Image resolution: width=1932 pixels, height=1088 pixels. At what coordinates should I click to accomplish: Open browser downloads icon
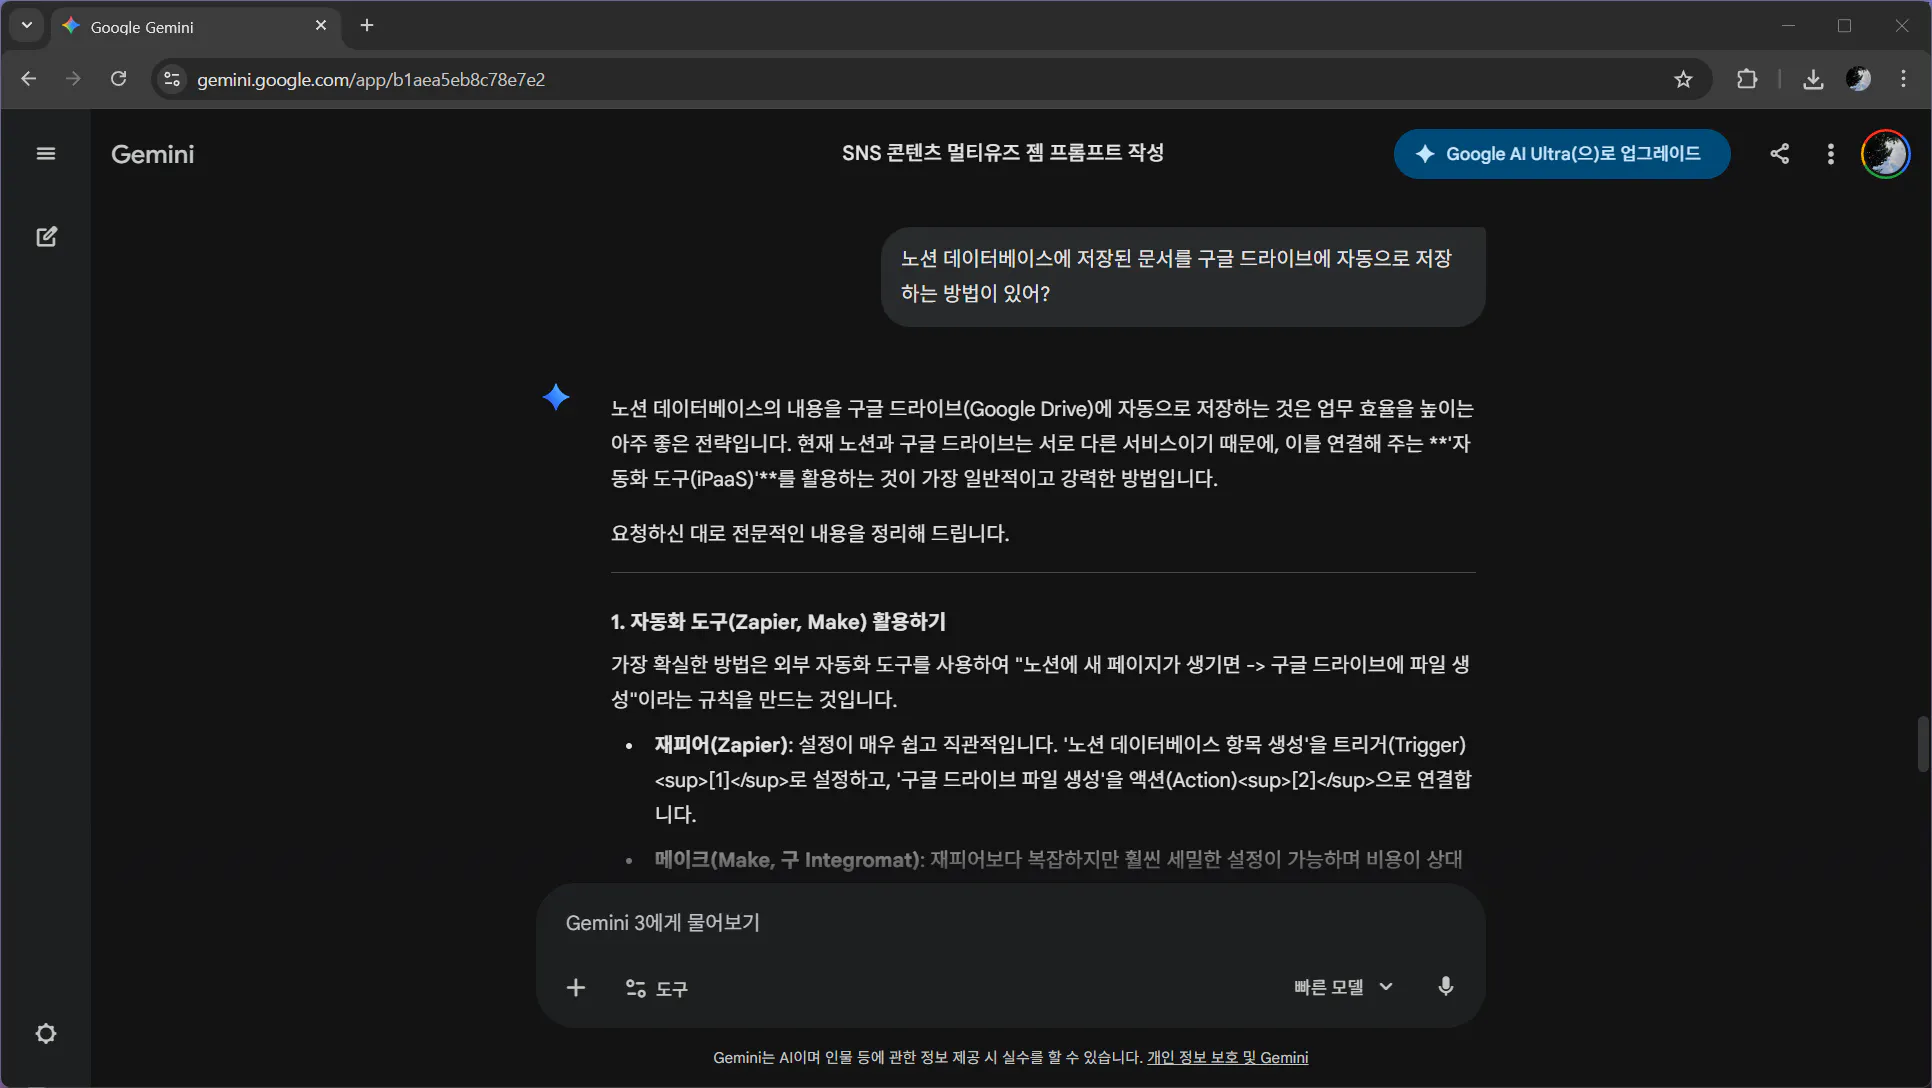point(1813,79)
